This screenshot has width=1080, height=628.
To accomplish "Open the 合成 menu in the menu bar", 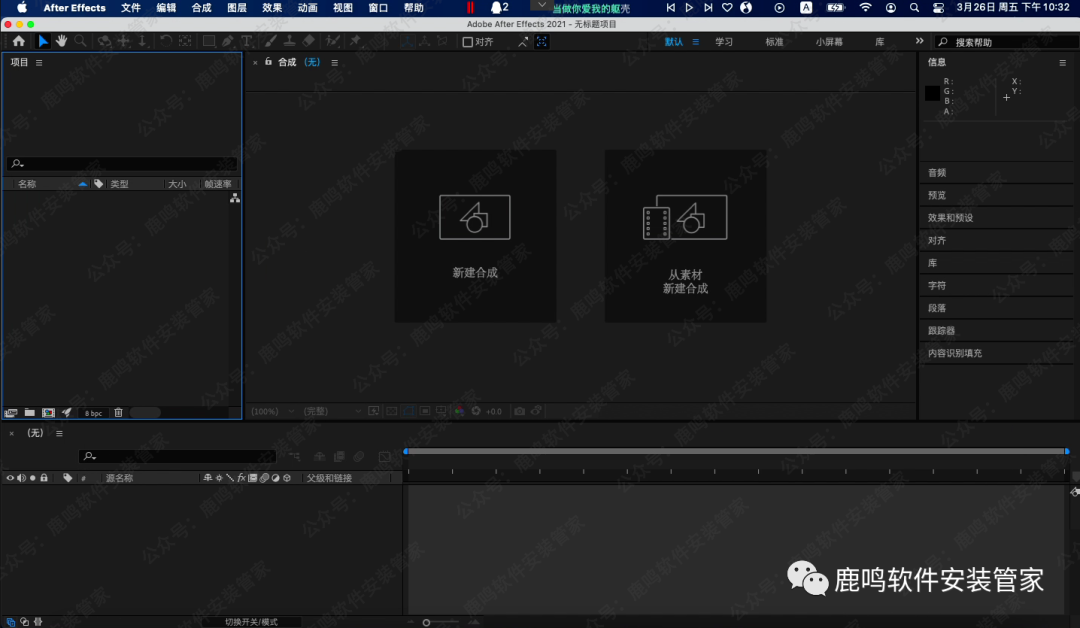I will tap(201, 7).
